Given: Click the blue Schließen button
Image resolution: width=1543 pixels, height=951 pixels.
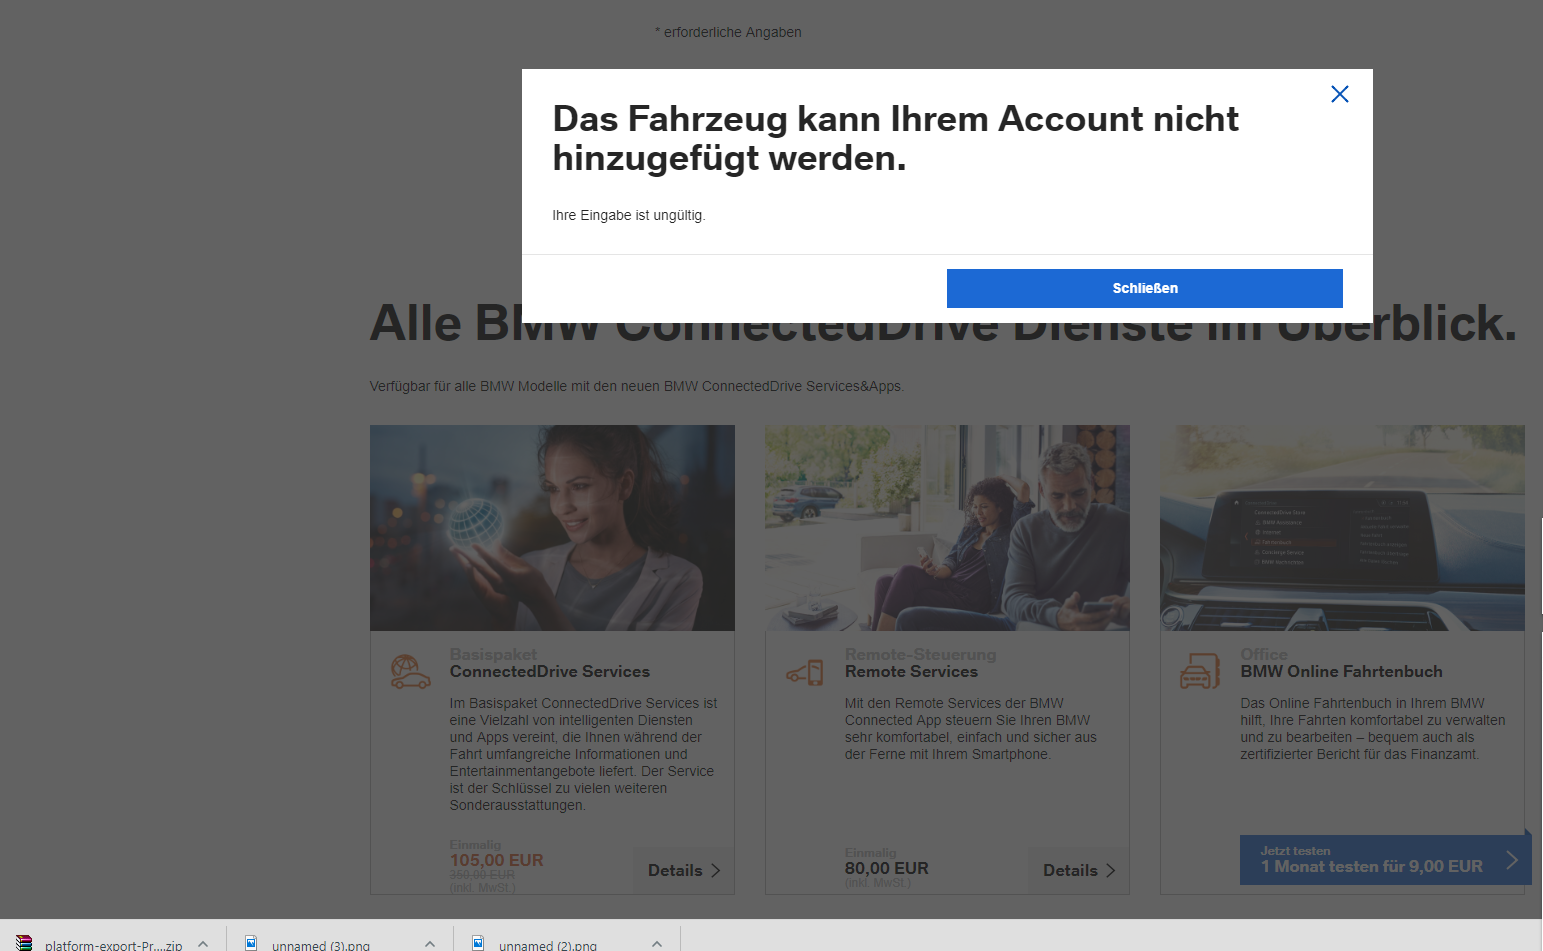Looking at the screenshot, I should (x=1144, y=288).
